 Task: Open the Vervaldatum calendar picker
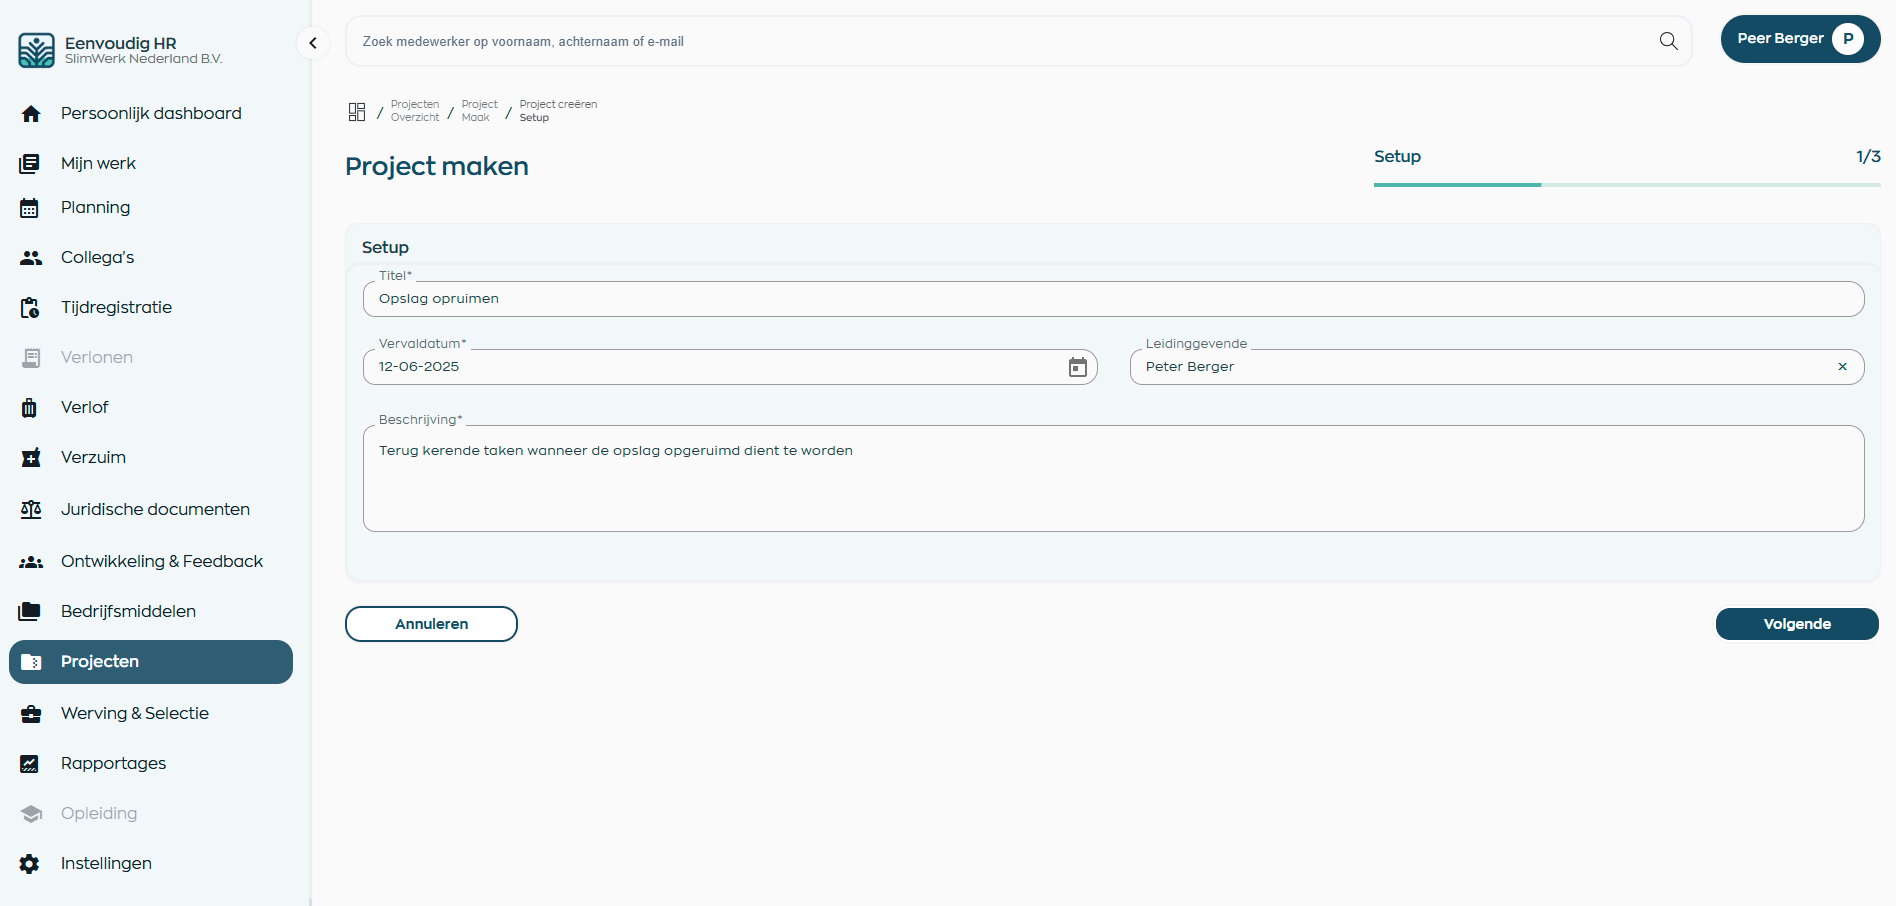coord(1077,367)
